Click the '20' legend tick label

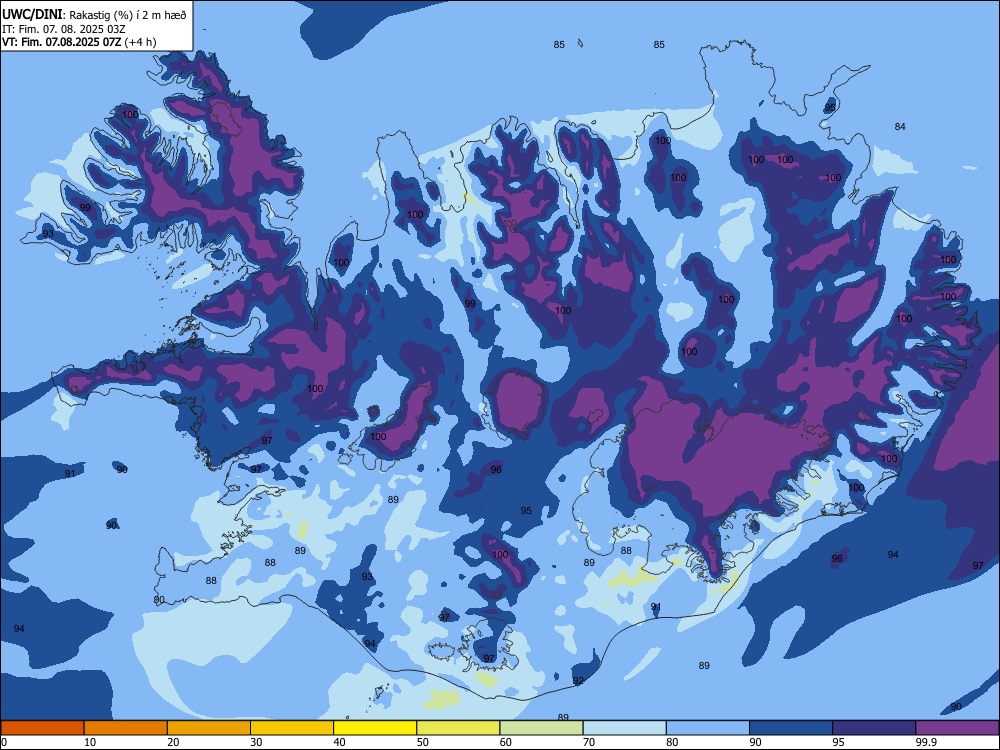tap(173, 742)
